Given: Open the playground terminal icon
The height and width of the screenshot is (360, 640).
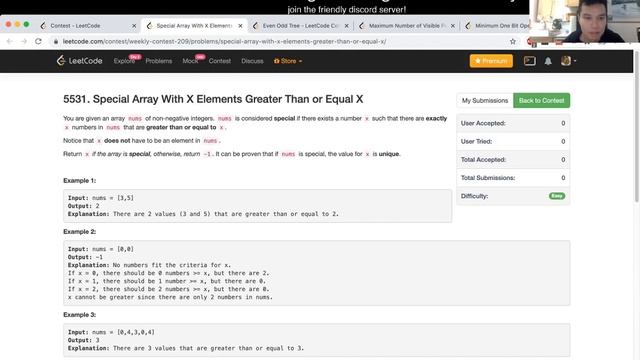Looking at the screenshot, I should tap(529, 61).
